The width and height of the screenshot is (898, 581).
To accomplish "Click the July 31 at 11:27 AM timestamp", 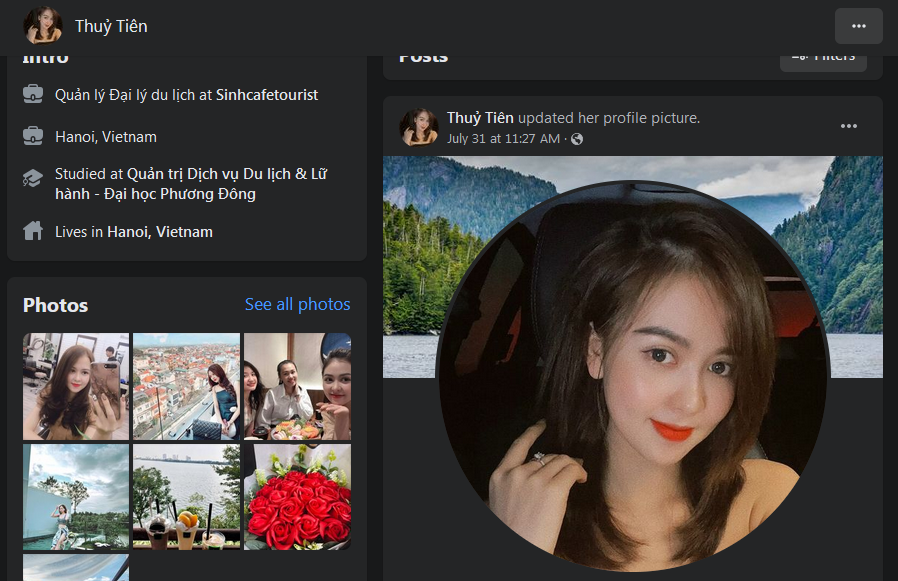I will pyautogui.click(x=503, y=139).
